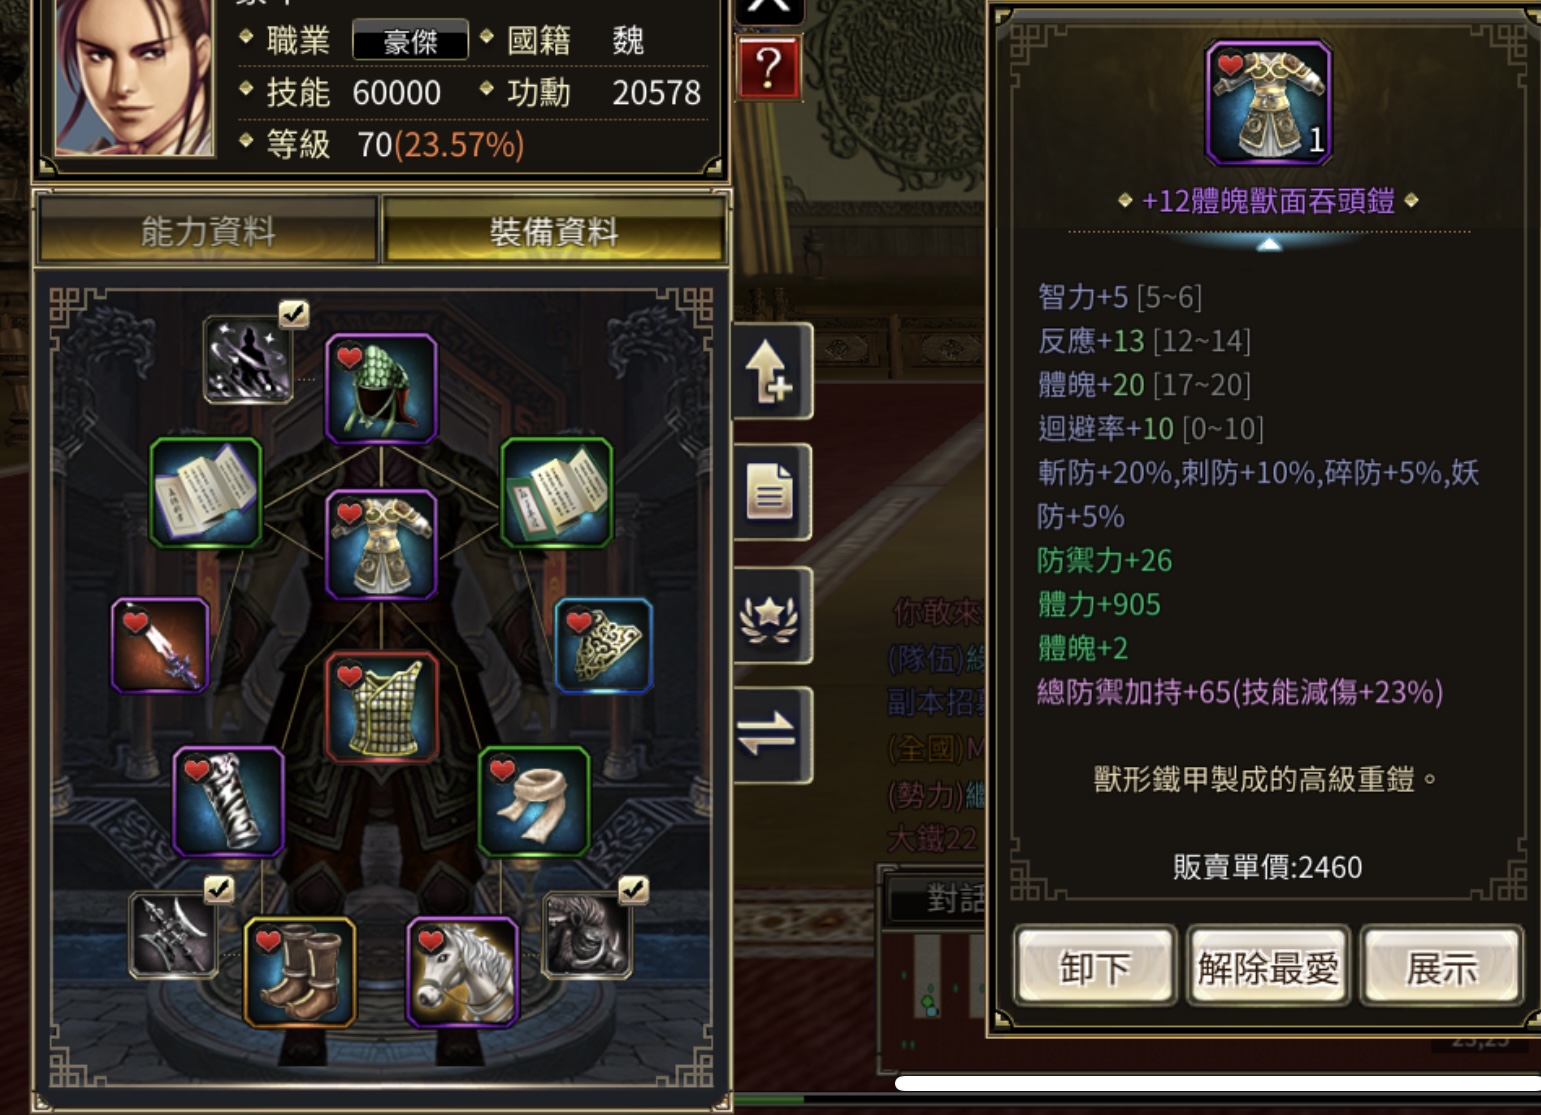
Task: Switch to the 能力資料 tab
Action: [208, 231]
